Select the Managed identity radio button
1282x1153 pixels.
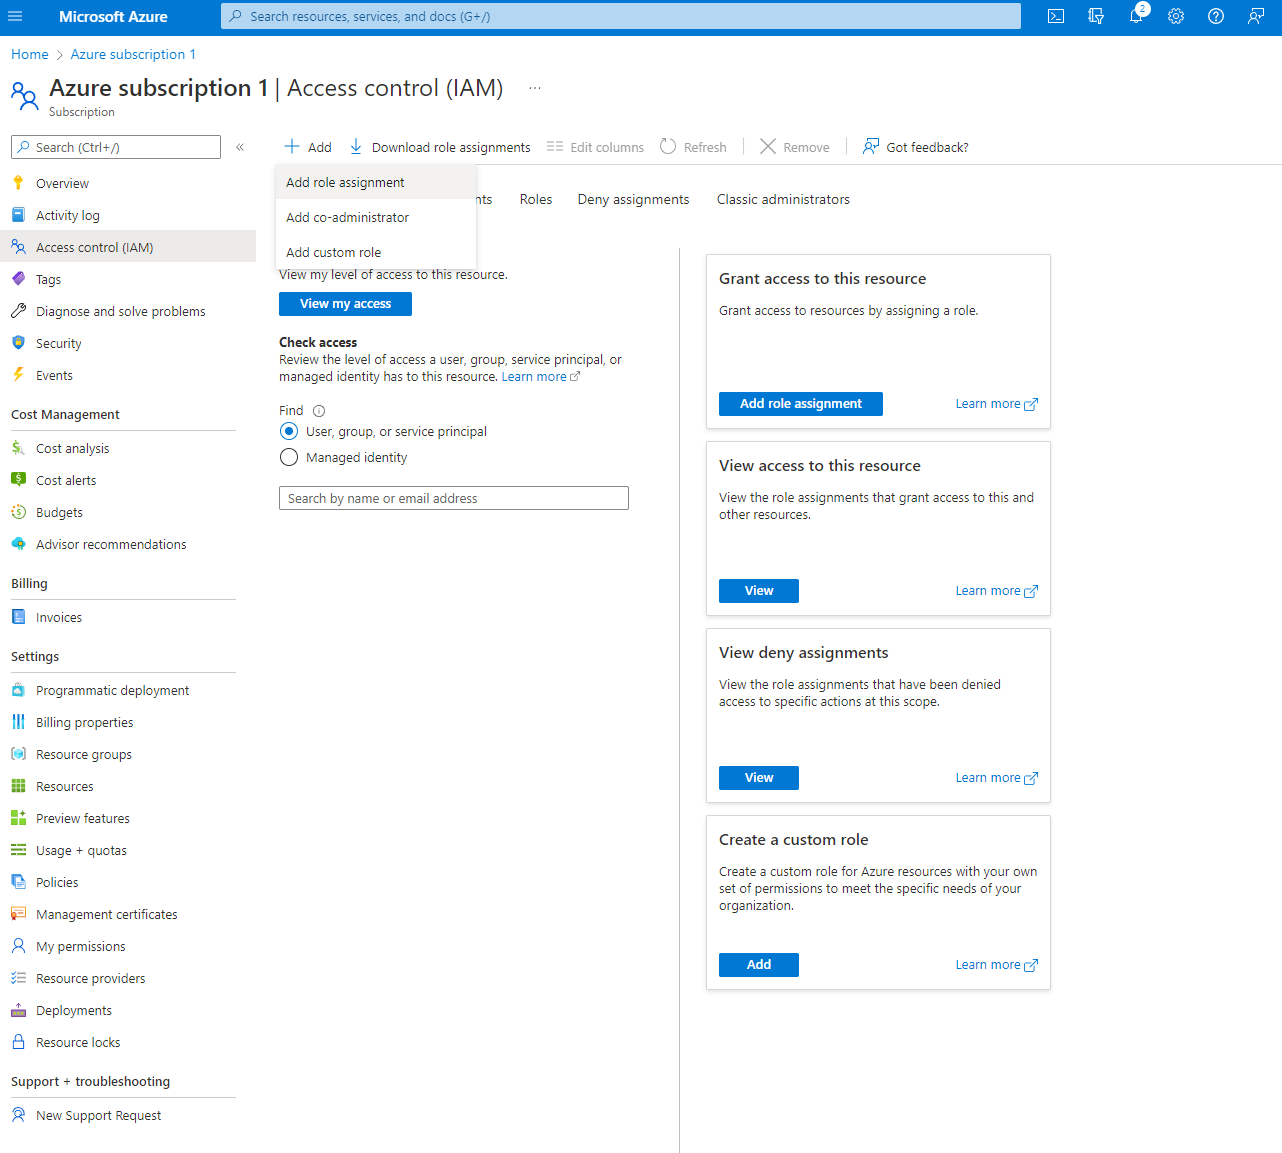[289, 456]
